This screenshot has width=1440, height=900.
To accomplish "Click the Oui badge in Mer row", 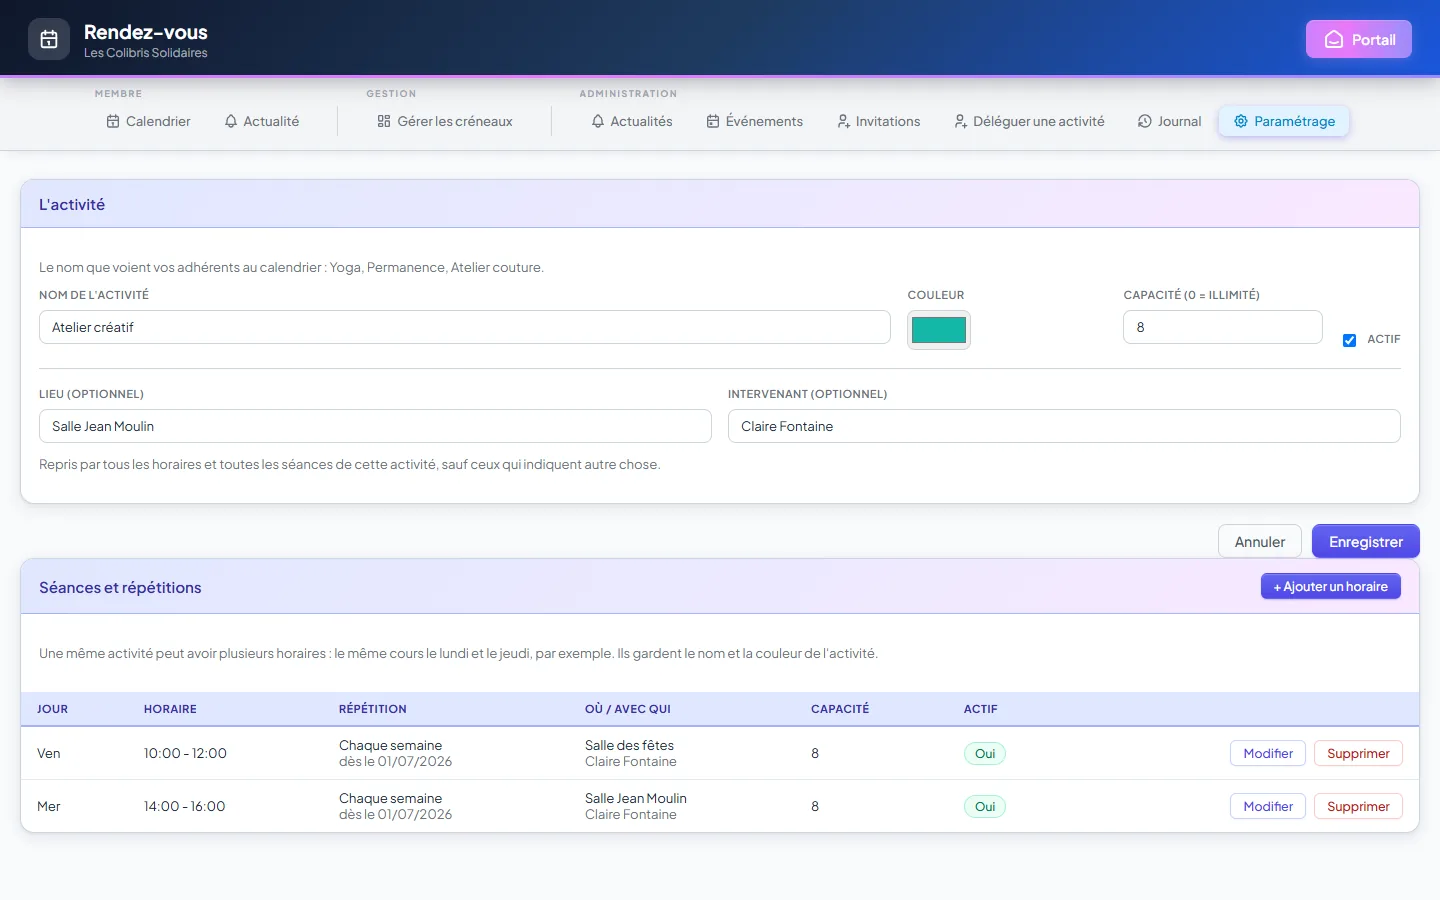I will point(985,807).
